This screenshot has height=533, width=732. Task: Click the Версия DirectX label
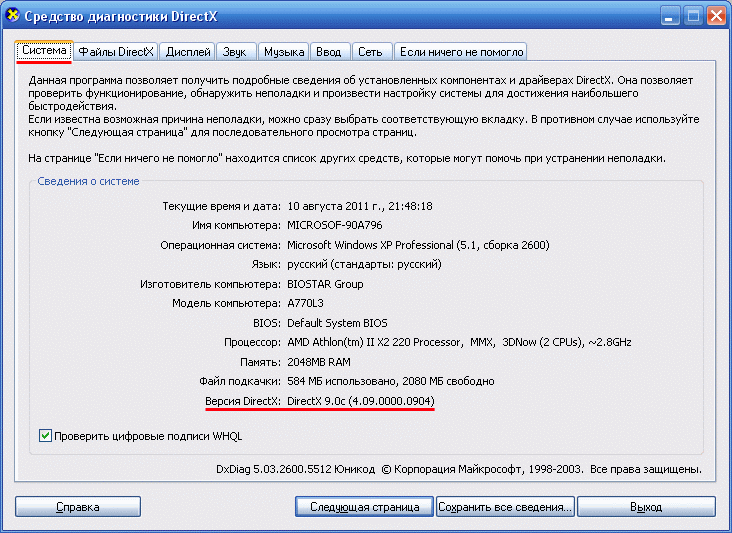[x=242, y=401]
